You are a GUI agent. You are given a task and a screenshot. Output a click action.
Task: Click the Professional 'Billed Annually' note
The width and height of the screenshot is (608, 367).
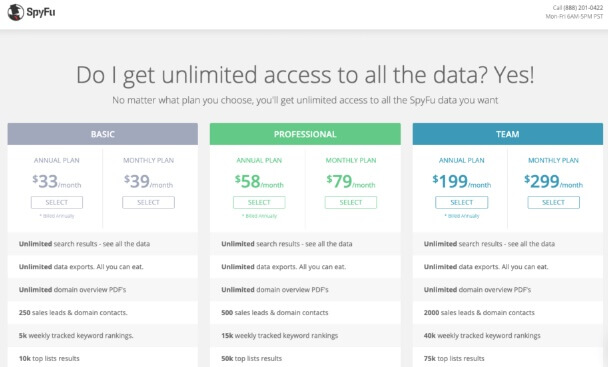(259, 216)
